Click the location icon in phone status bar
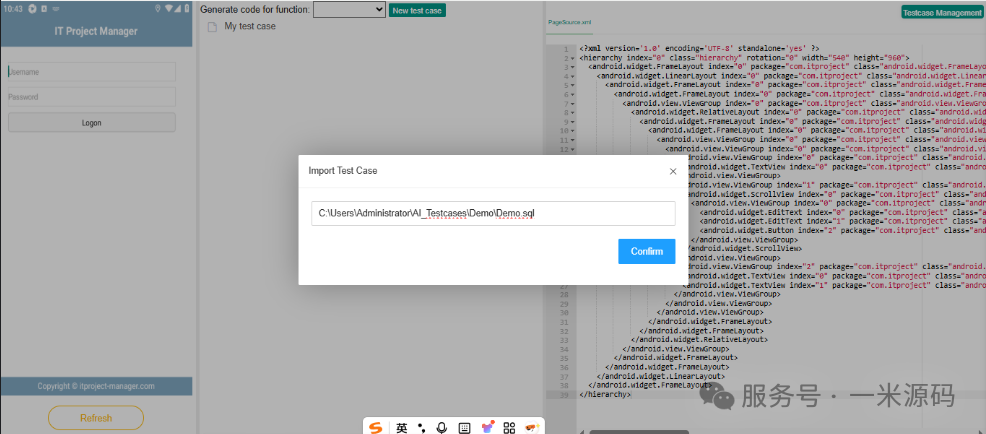Image resolution: width=986 pixels, height=434 pixels. [157, 9]
